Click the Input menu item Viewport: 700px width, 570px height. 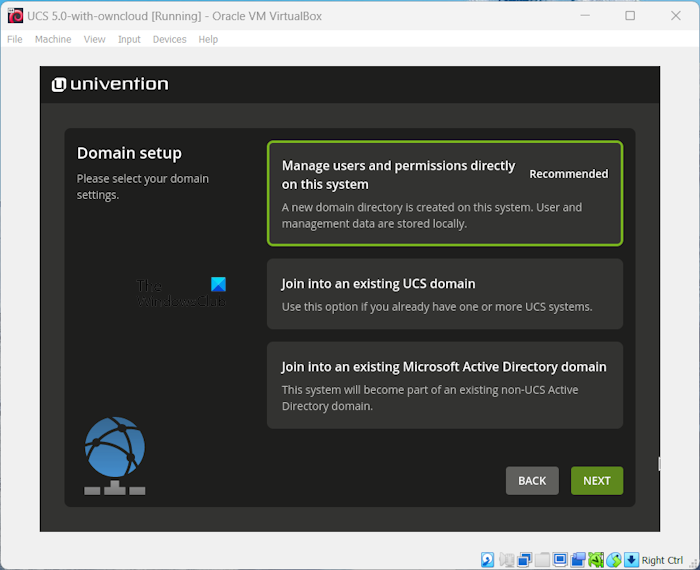coord(129,39)
